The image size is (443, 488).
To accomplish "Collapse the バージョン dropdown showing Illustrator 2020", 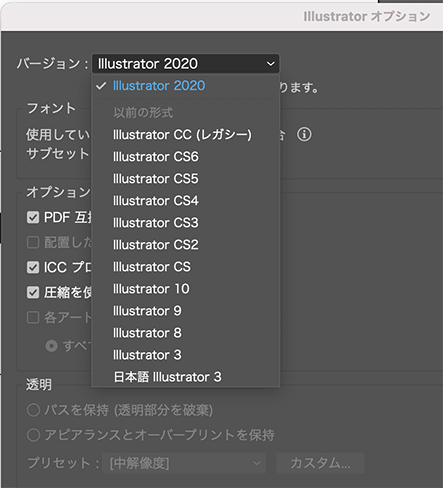I will coord(186,63).
